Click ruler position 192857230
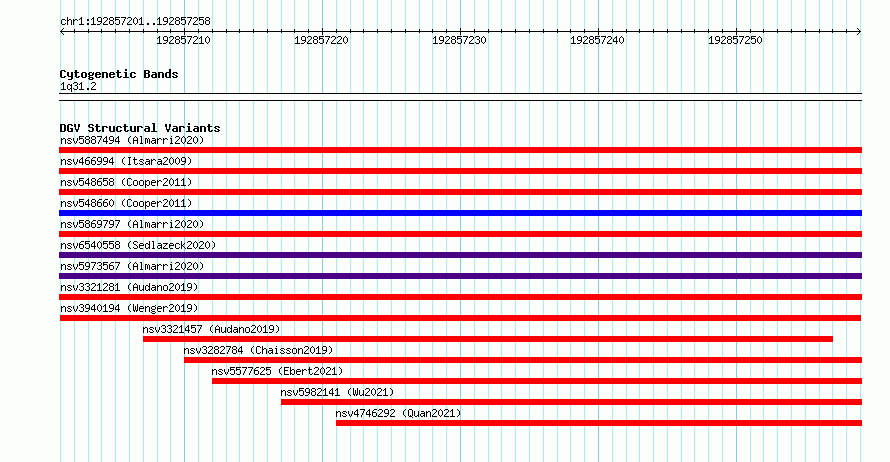The height and width of the screenshot is (462, 890). 459,40
